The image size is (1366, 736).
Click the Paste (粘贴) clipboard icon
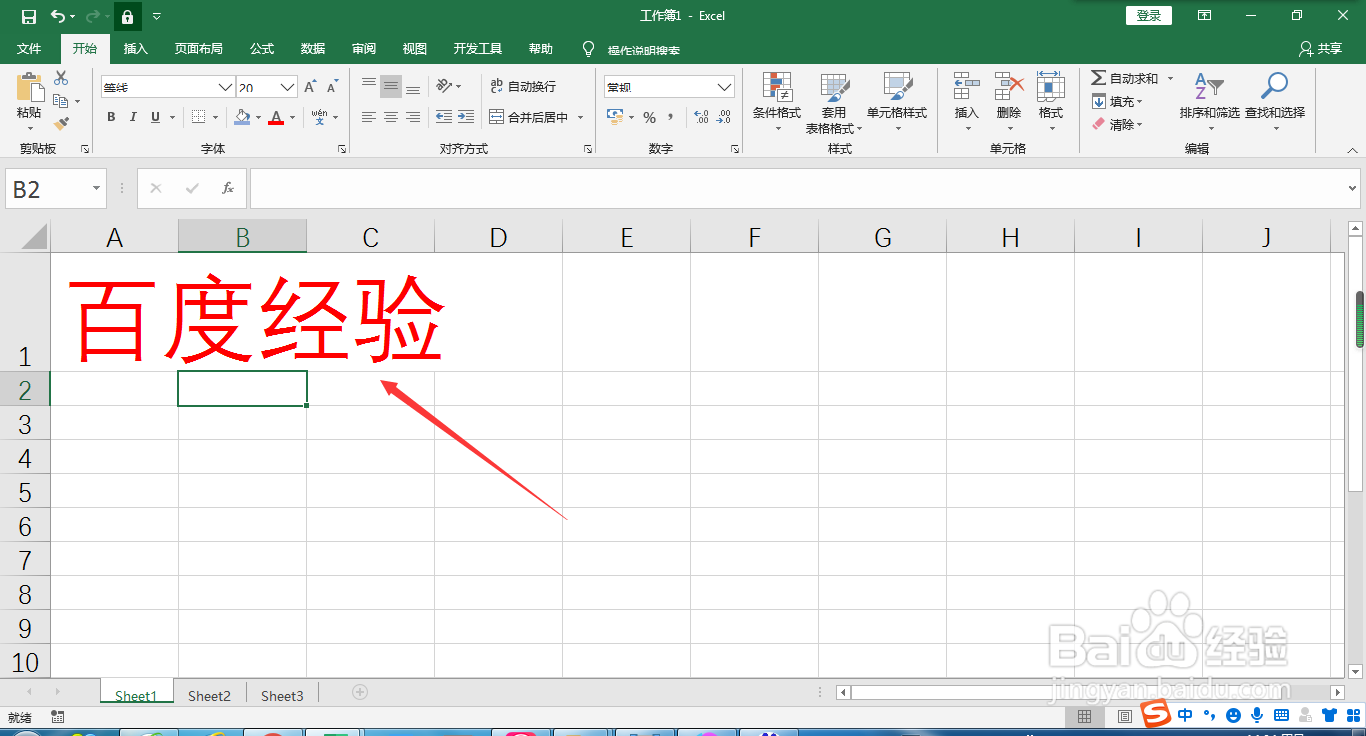click(x=29, y=88)
